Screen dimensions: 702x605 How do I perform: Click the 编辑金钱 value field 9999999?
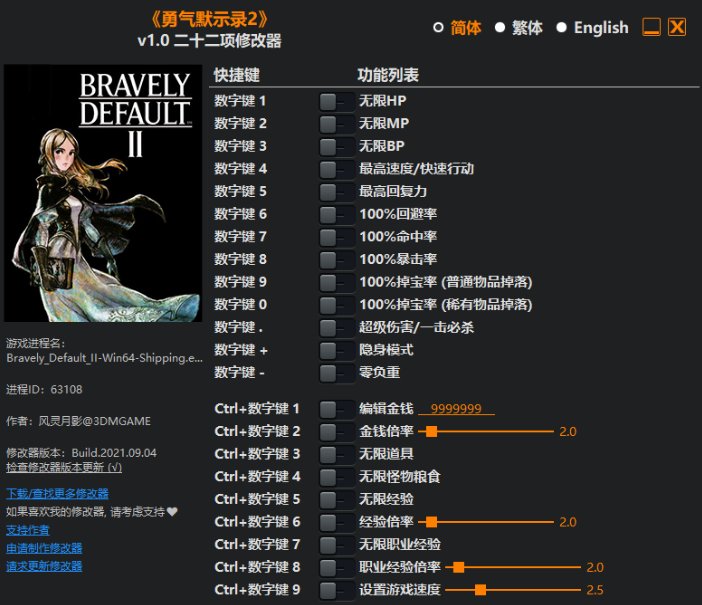456,408
